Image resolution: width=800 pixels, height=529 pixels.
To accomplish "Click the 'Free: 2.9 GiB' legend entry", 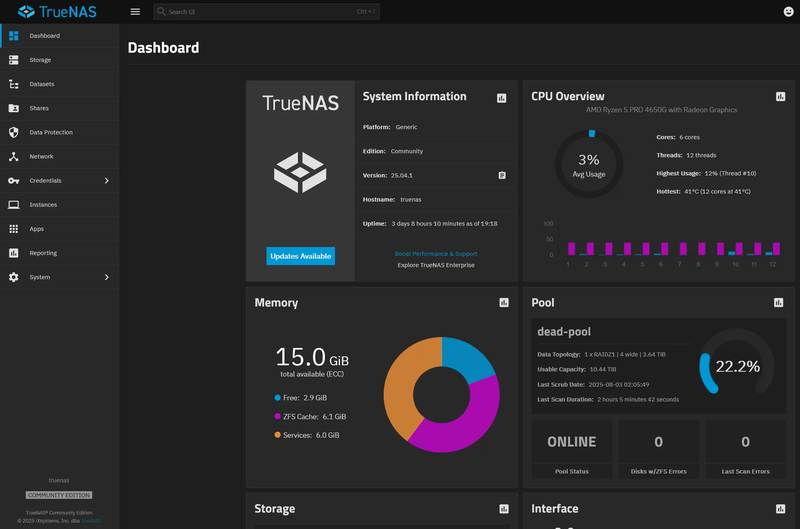I will (x=301, y=397).
